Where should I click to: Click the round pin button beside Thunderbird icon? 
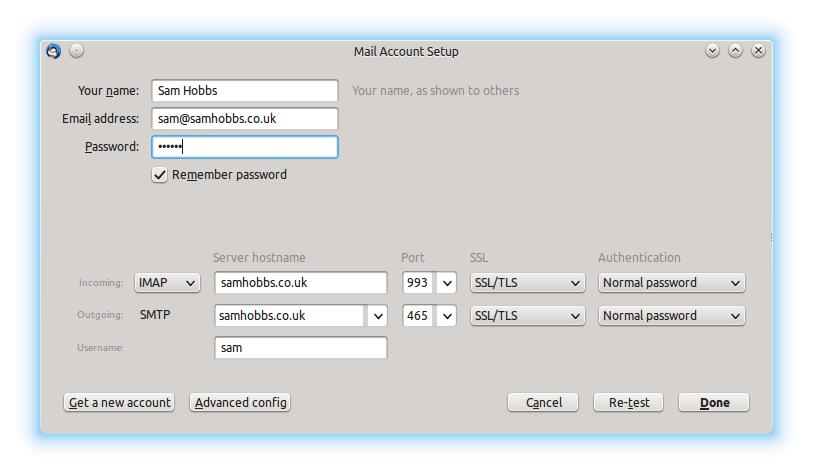[76, 51]
